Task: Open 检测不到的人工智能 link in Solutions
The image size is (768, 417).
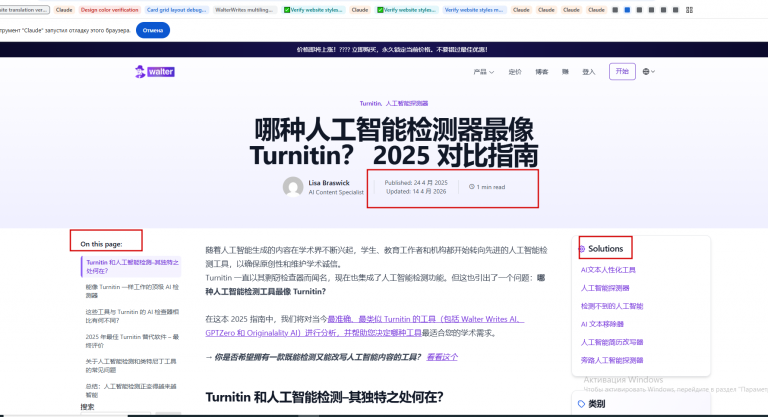Action: 612,306
